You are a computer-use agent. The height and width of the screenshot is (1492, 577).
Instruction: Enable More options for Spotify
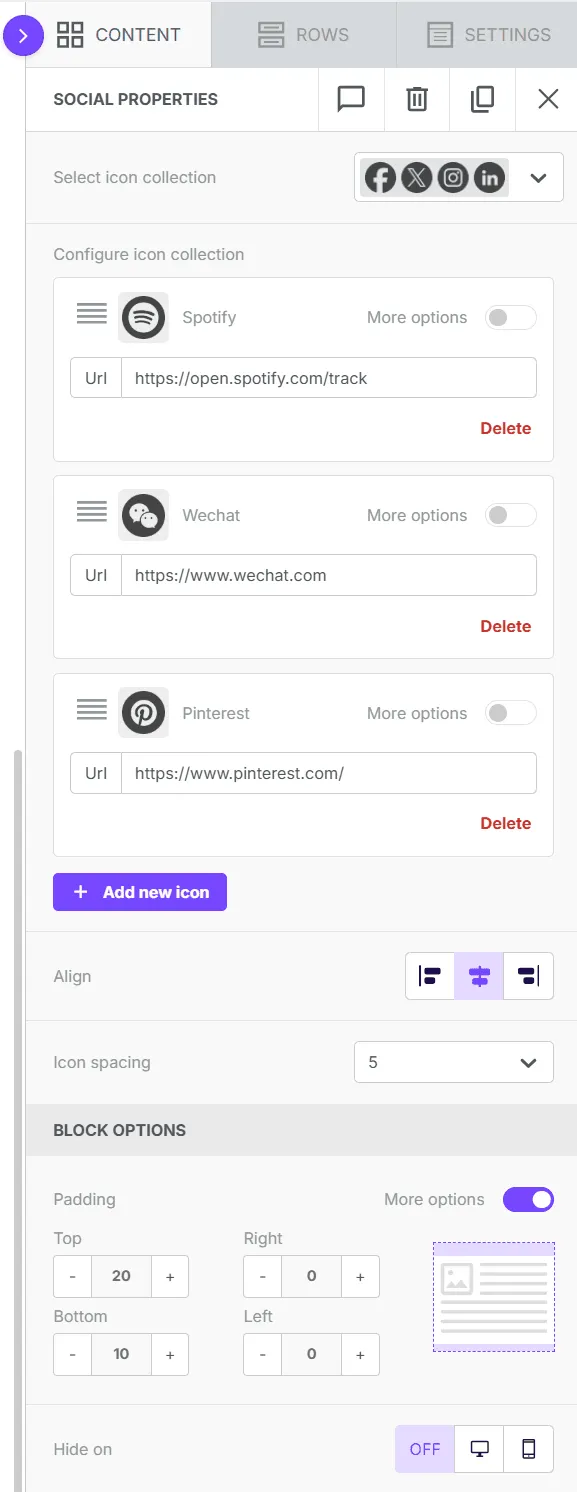[510, 318]
